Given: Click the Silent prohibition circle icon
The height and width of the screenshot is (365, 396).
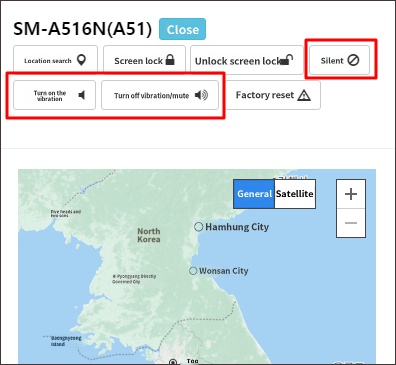Looking at the screenshot, I should pos(353,60).
